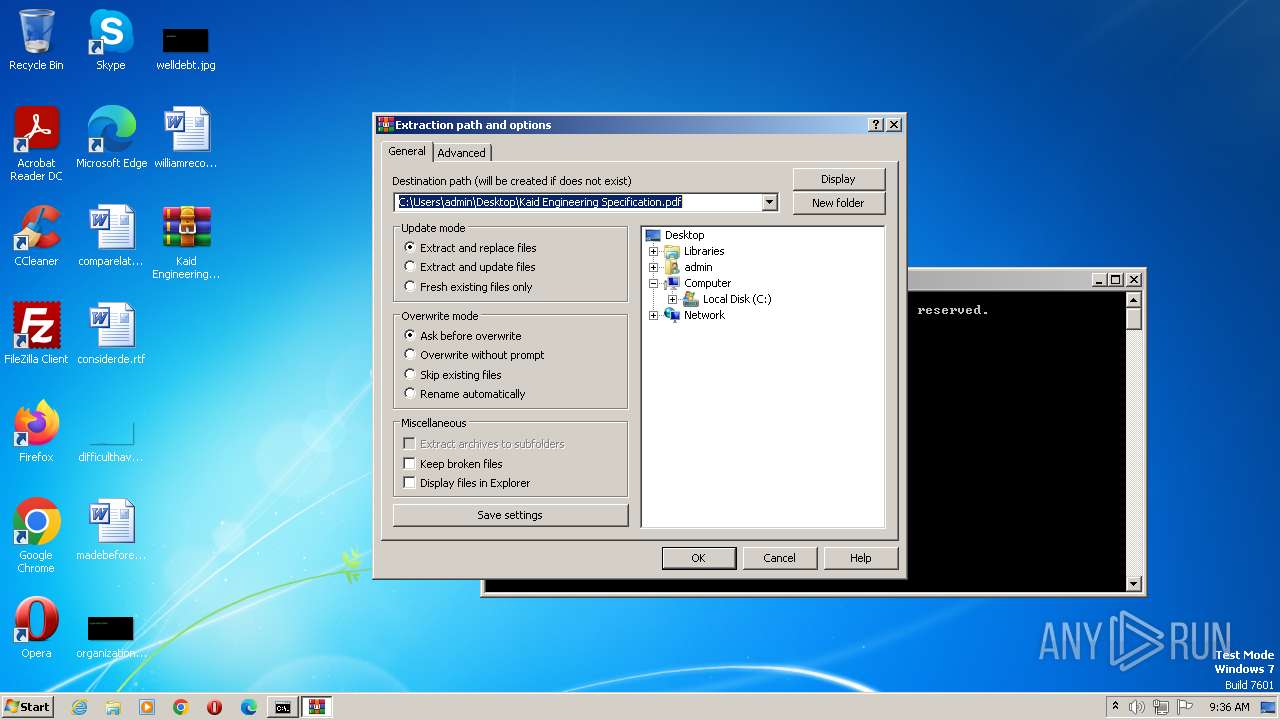Click the clock showing 9:36 AM
Viewport: 1280px width, 720px height.
tap(1229, 707)
